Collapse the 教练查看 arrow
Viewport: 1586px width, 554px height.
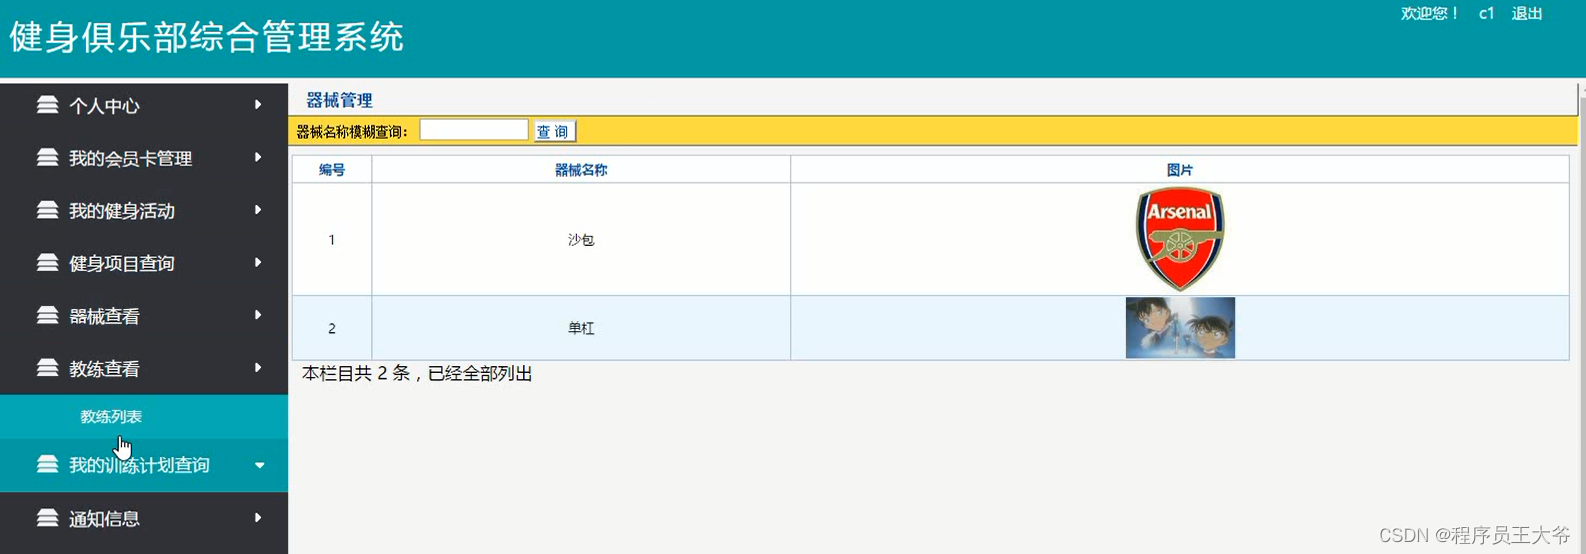(258, 368)
